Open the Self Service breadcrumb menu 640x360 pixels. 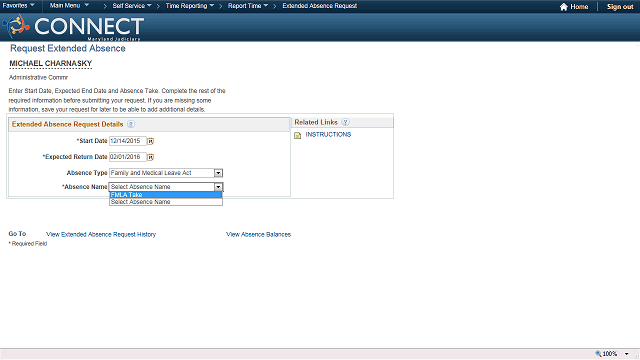(x=132, y=6)
